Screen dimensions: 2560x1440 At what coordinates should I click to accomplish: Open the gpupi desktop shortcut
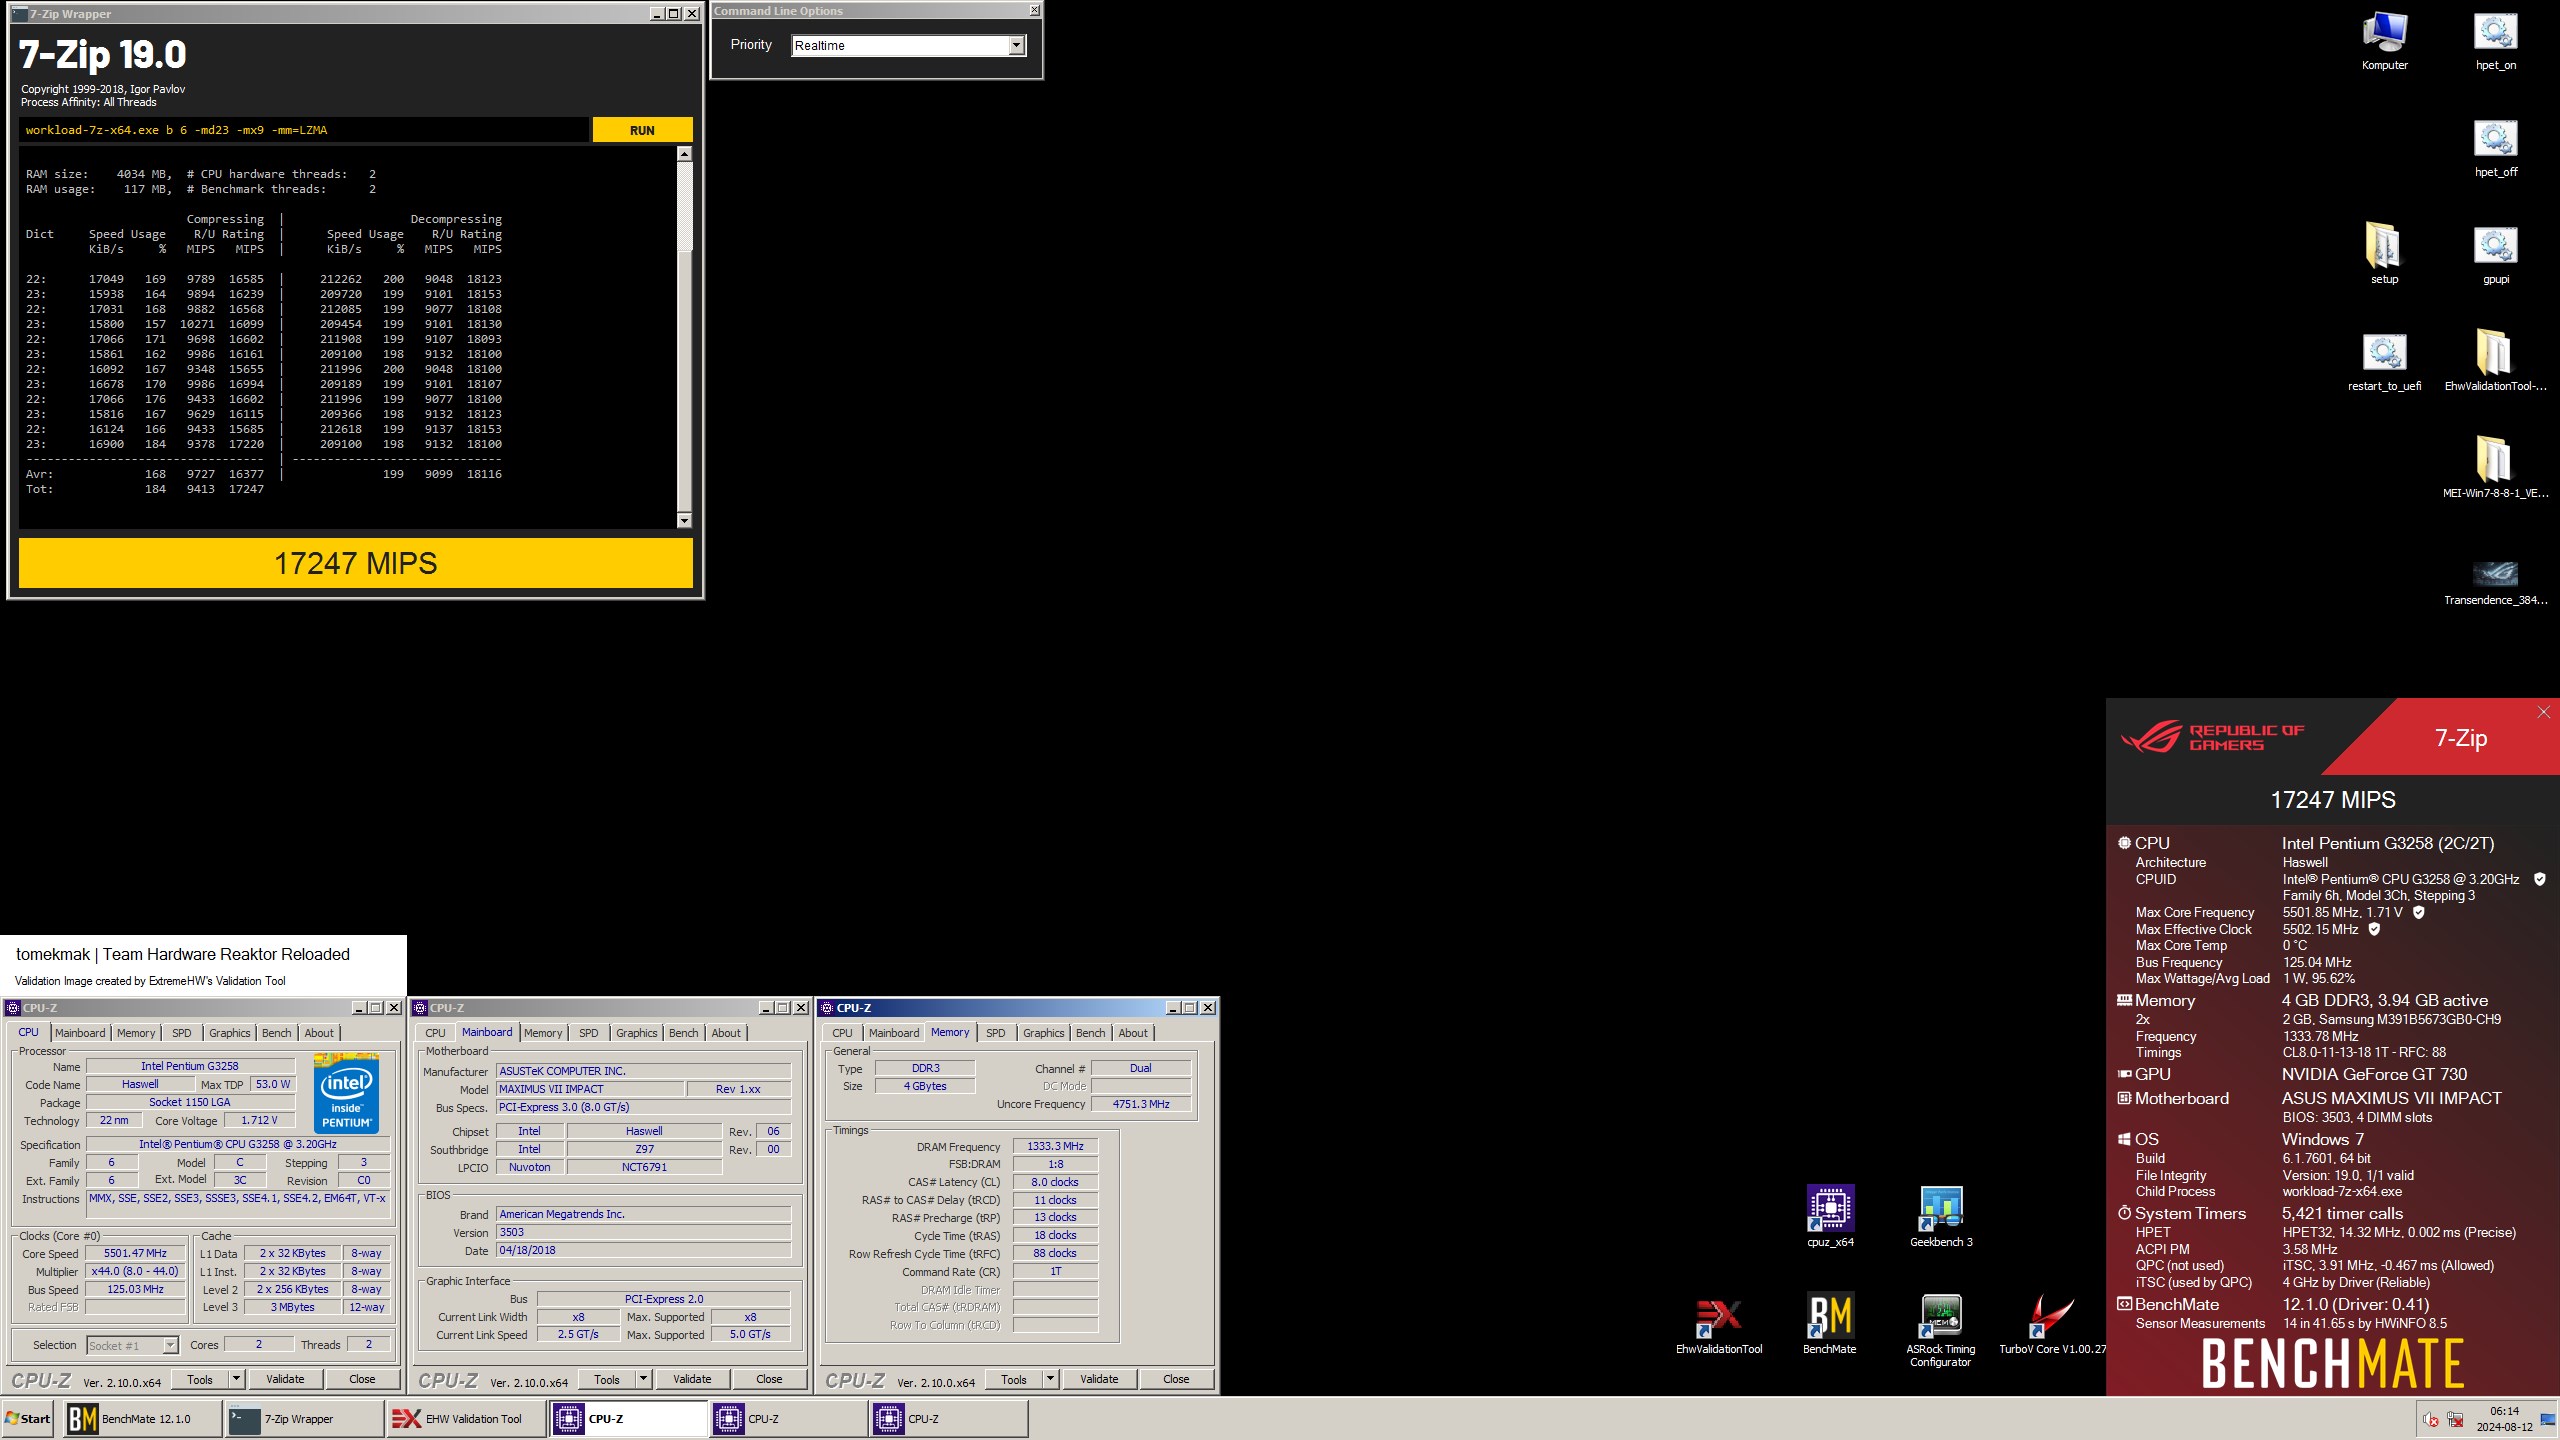[x=2495, y=254]
